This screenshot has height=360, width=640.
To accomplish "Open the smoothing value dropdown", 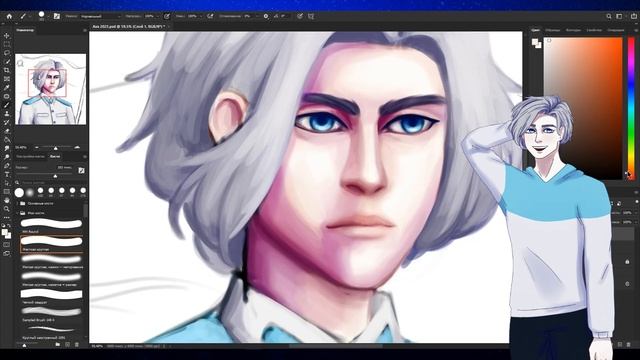I will [257, 16].
